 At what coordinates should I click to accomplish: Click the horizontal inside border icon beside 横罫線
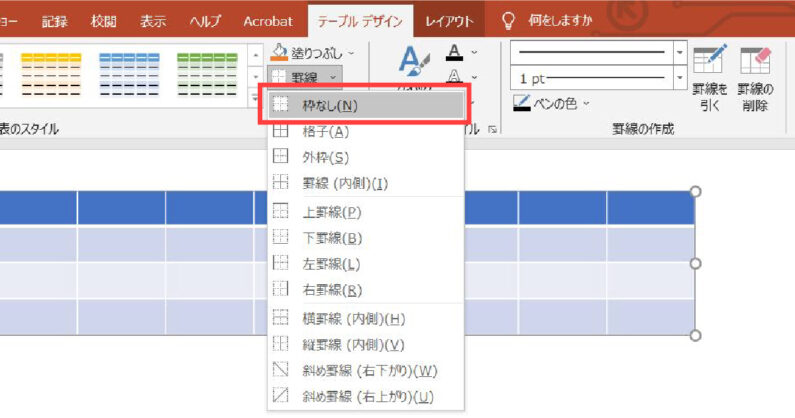(x=280, y=317)
